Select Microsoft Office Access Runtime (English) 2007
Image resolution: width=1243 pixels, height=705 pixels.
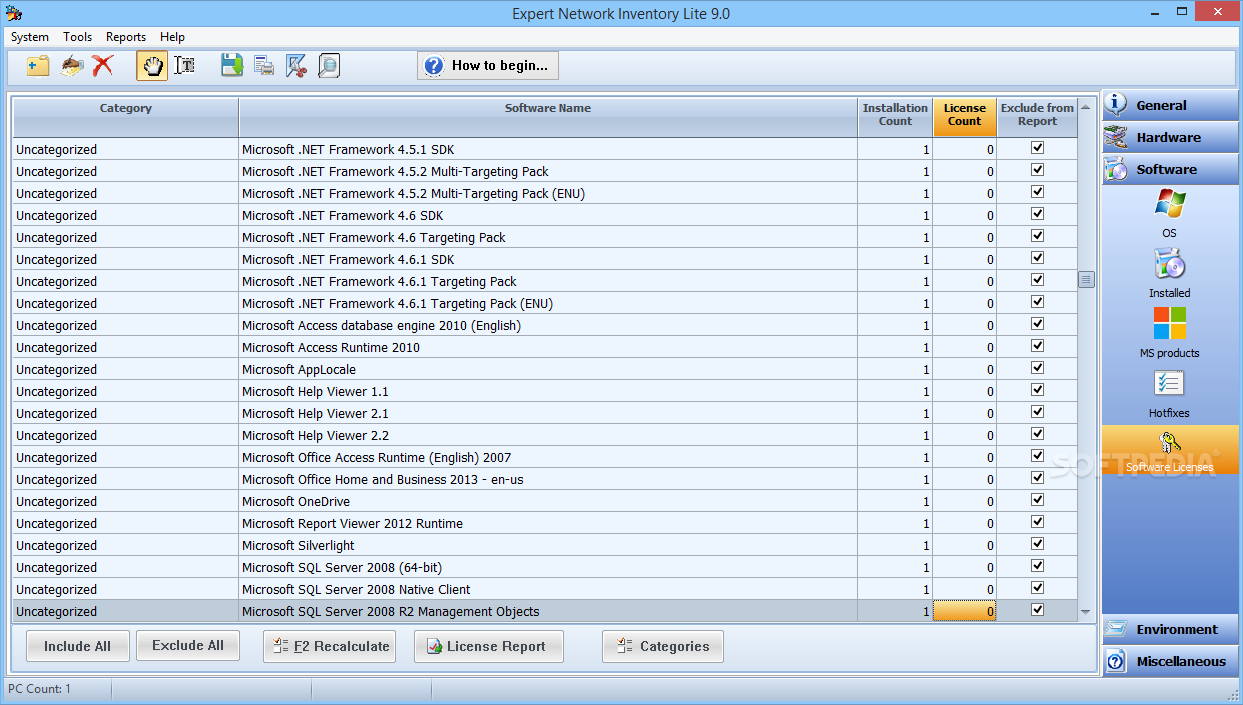(545, 457)
